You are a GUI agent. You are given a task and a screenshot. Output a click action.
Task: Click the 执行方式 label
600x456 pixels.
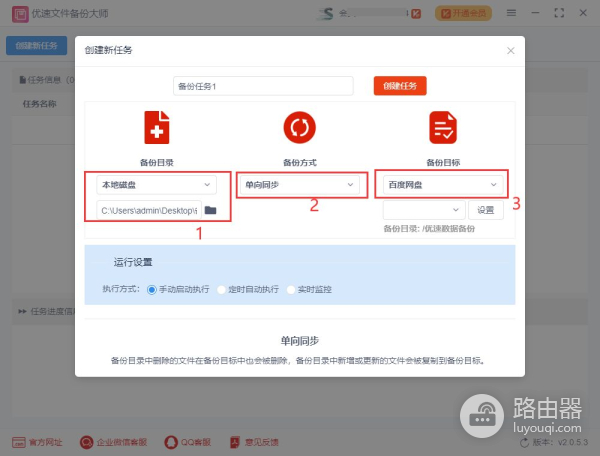click(121, 289)
